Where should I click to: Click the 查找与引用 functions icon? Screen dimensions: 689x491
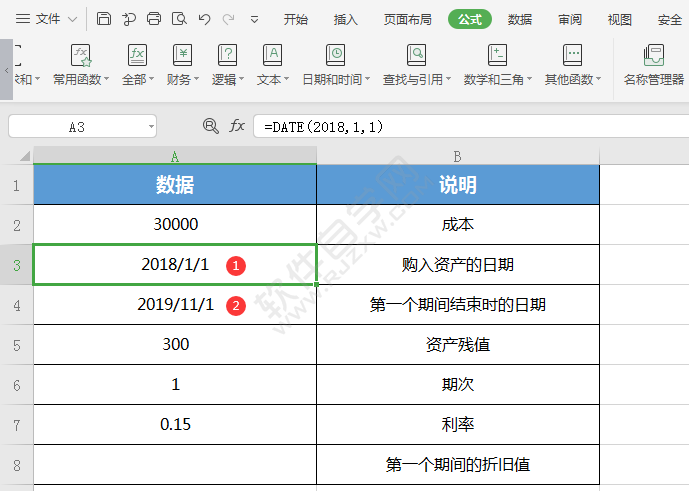pyautogui.click(x=416, y=55)
